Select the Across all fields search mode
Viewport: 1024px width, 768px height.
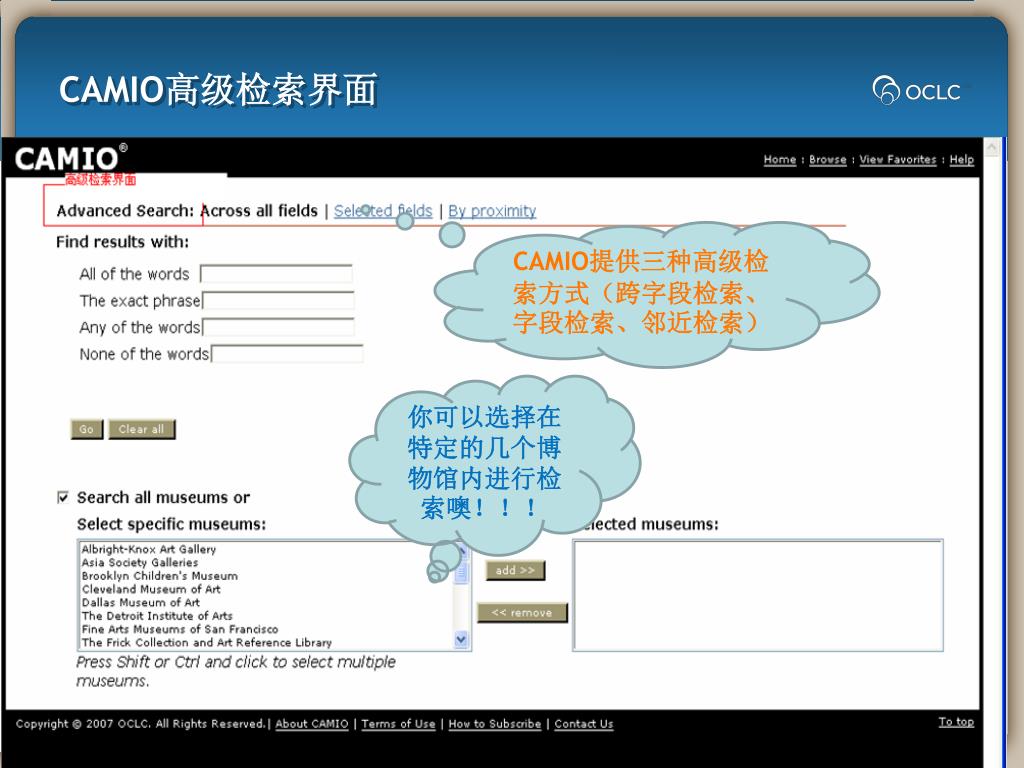(259, 211)
